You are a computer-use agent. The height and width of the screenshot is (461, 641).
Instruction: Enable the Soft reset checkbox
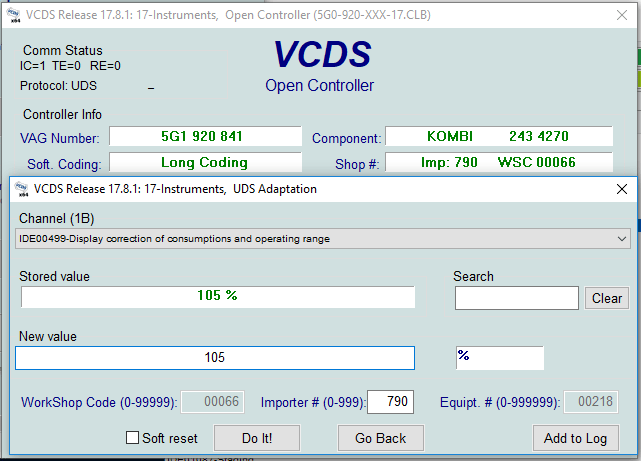coord(132,437)
